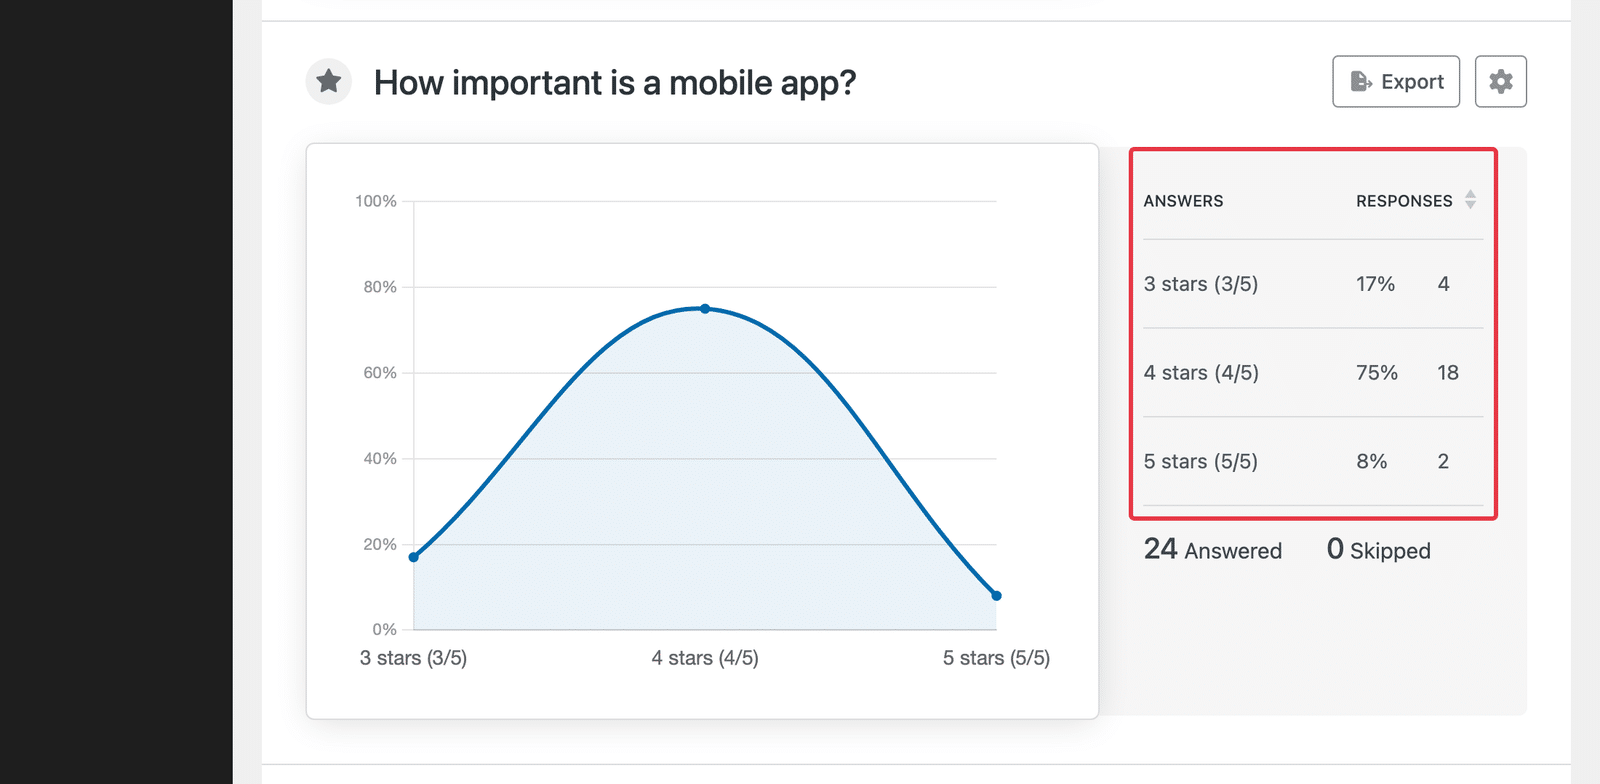The height and width of the screenshot is (784, 1600).
Task: Click the 5 stars chart data point
Action: point(996,596)
